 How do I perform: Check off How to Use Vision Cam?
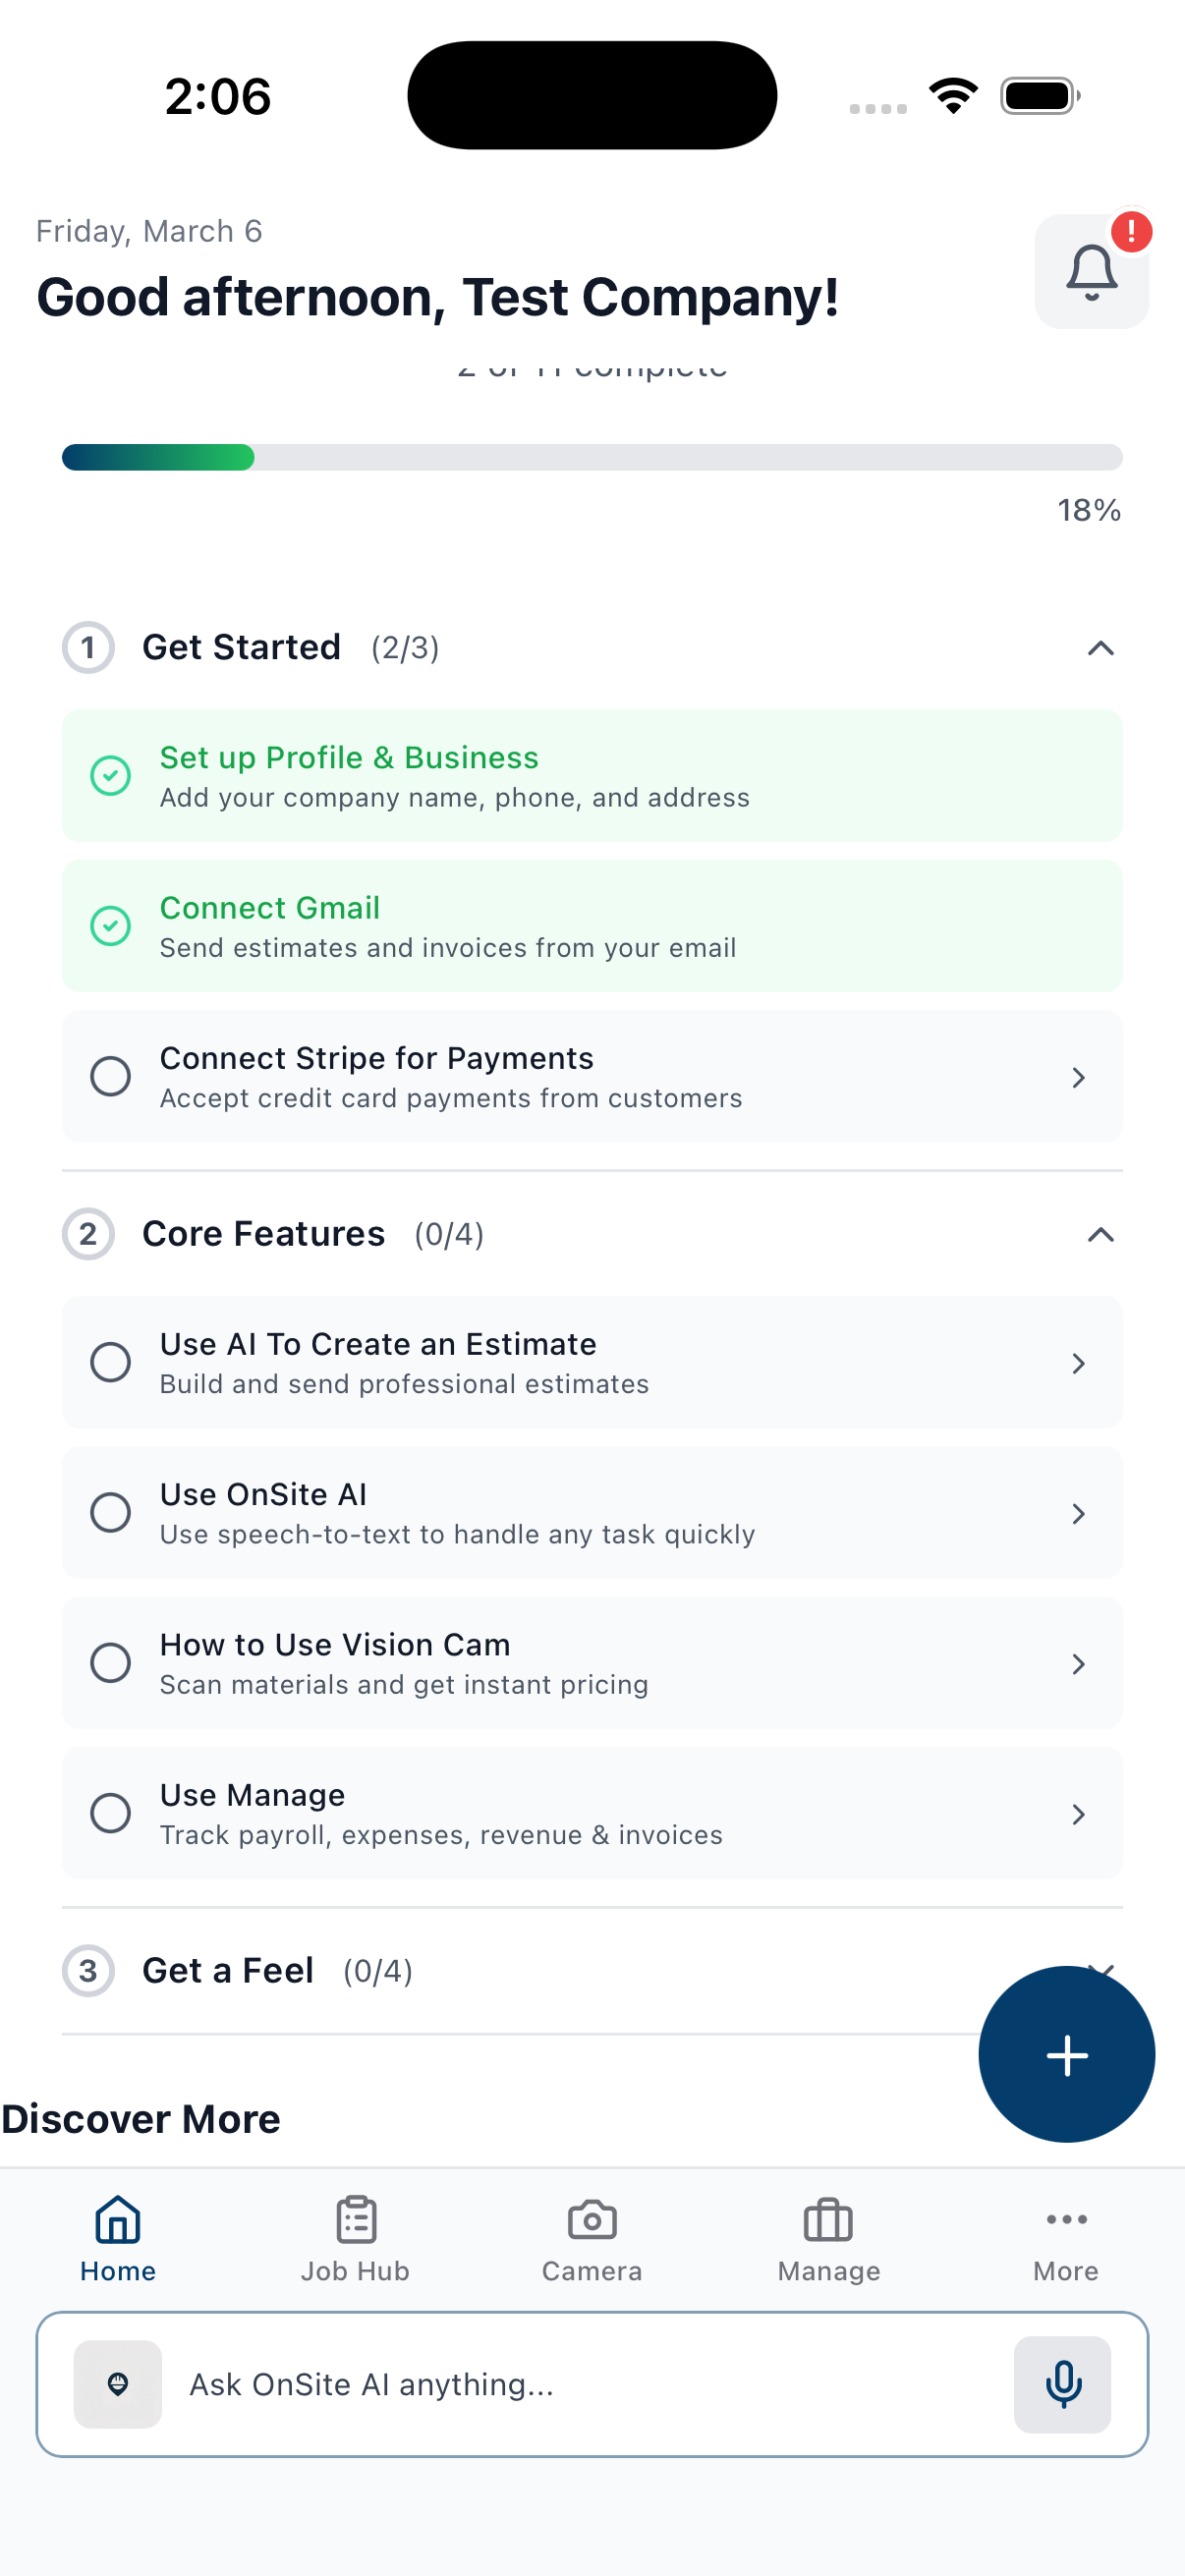[x=111, y=1663]
